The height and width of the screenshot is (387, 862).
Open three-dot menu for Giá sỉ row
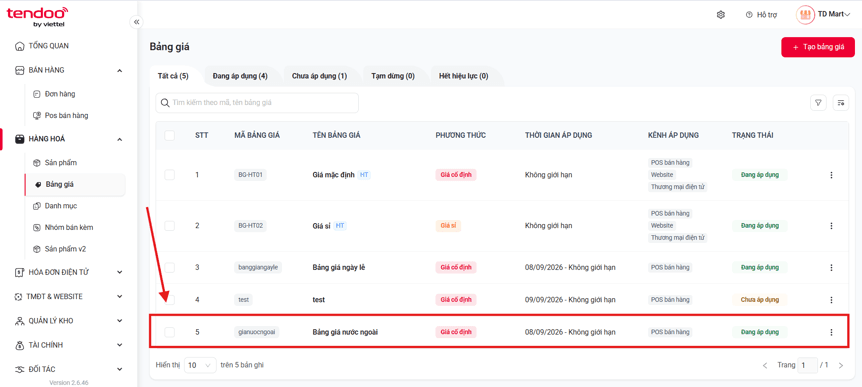click(x=831, y=225)
